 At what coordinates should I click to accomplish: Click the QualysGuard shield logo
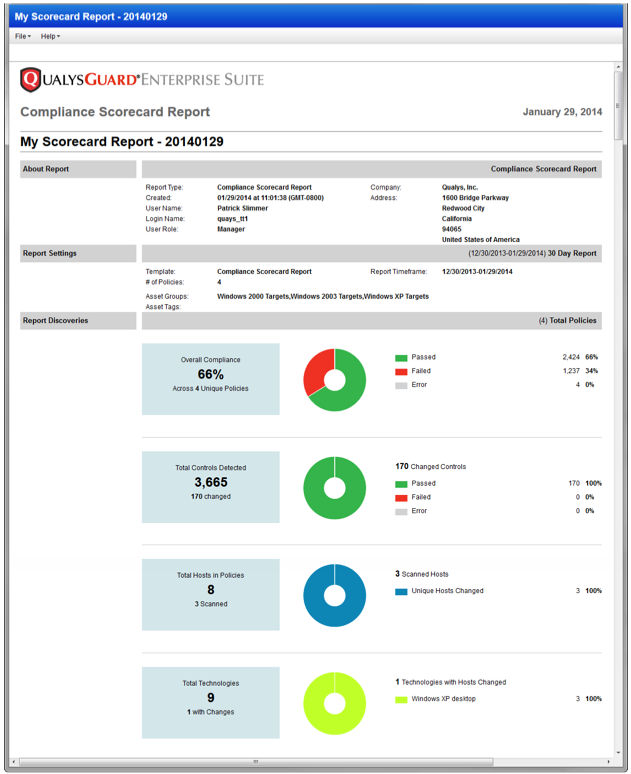(x=31, y=79)
